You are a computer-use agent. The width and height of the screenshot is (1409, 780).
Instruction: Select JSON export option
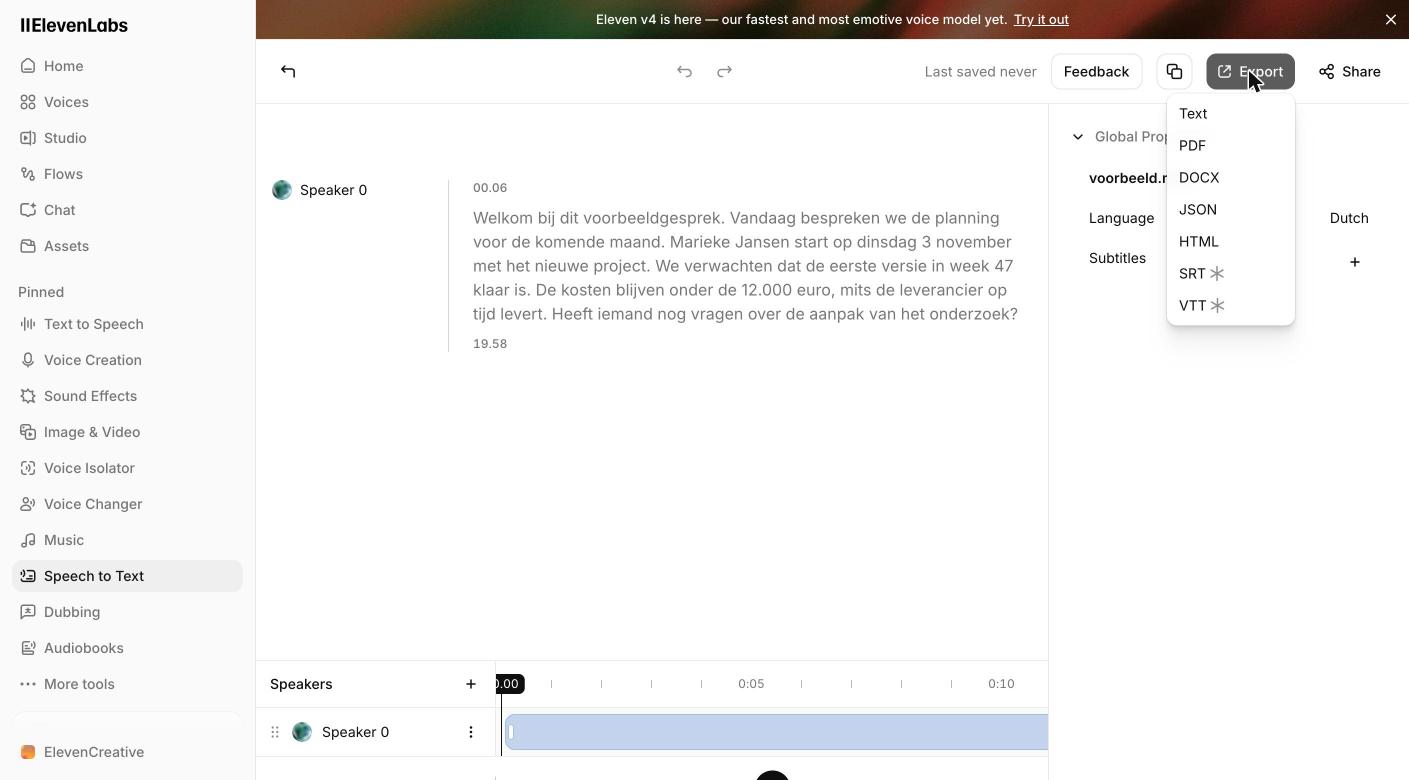(x=1231, y=210)
